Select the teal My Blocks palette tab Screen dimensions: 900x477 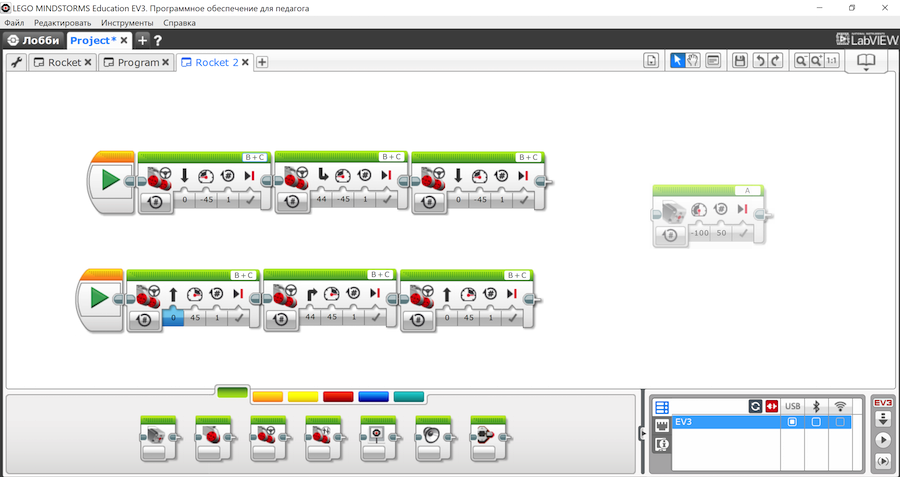point(409,397)
